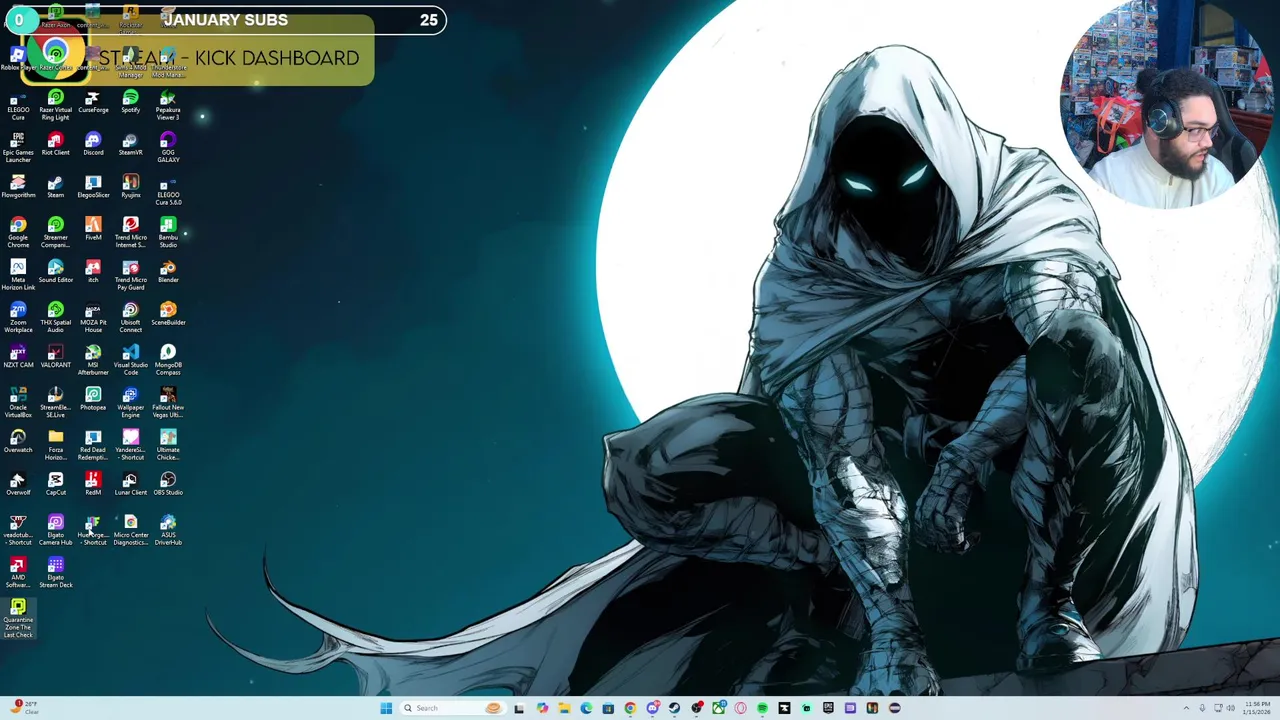Screen dimensions: 1280x720
Task: Select the ASUS DriverHub desktop icon
Action: click(x=168, y=530)
